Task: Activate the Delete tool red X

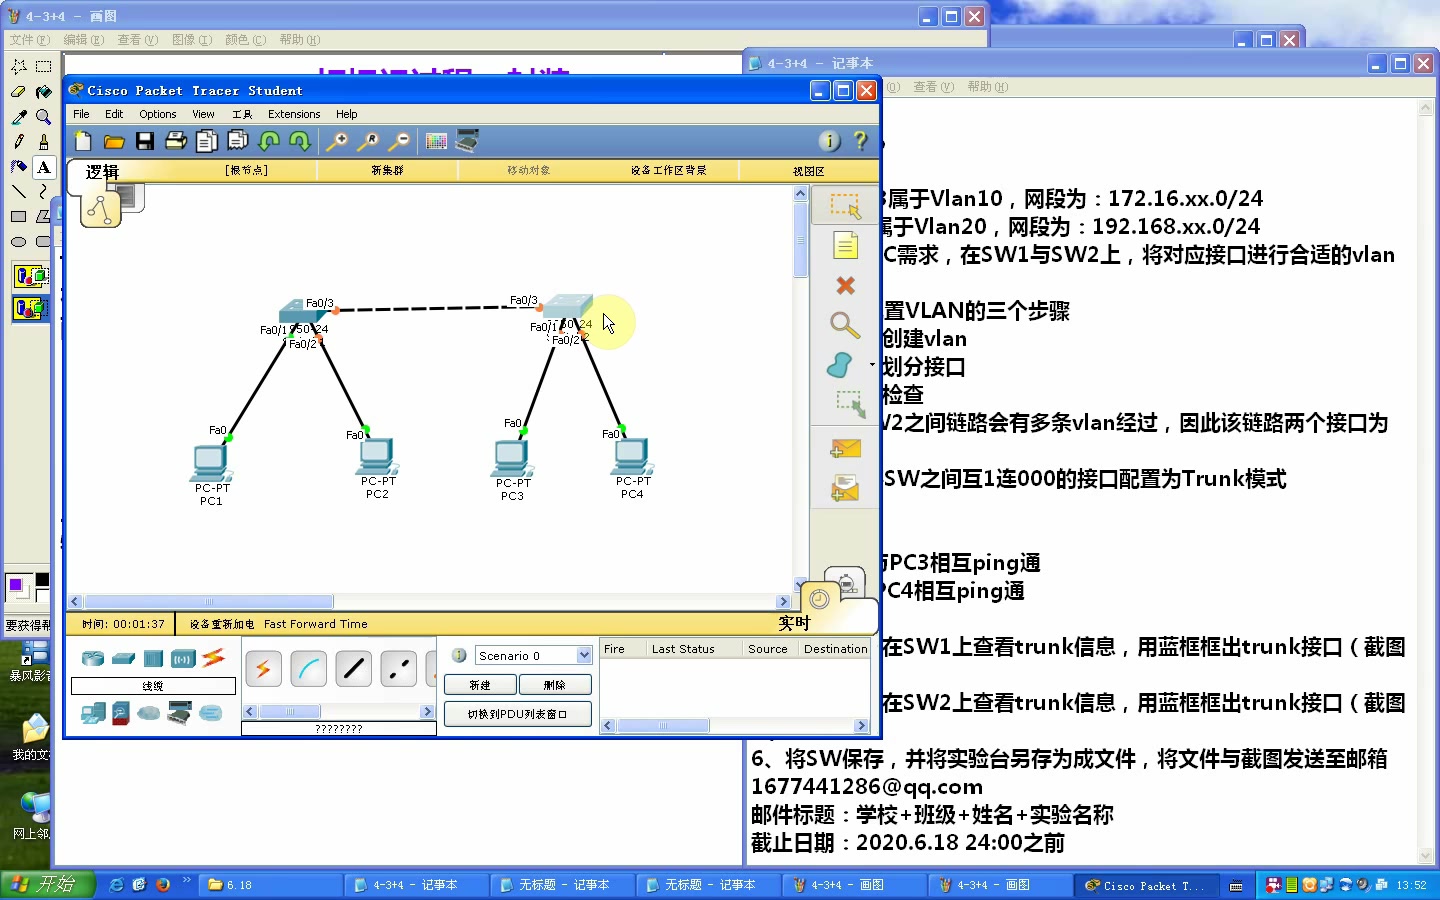Action: 845,286
